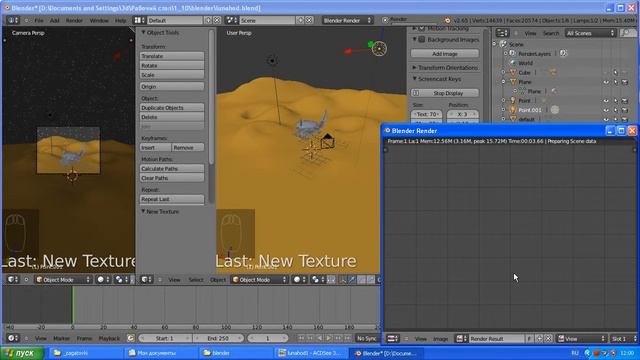Open the Blender Render engine dropdown
This screenshot has height=360, width=640.
point(347,20)
